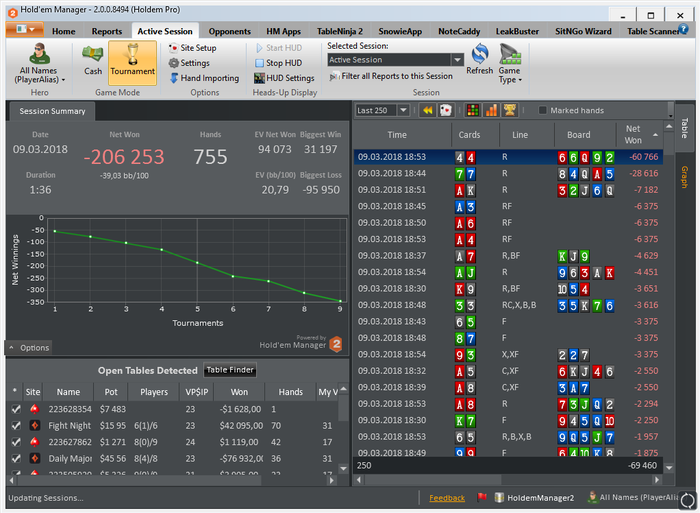Click the red flag icon in status bar
Viewport: 700px width, 513px height.
[482, 497]
